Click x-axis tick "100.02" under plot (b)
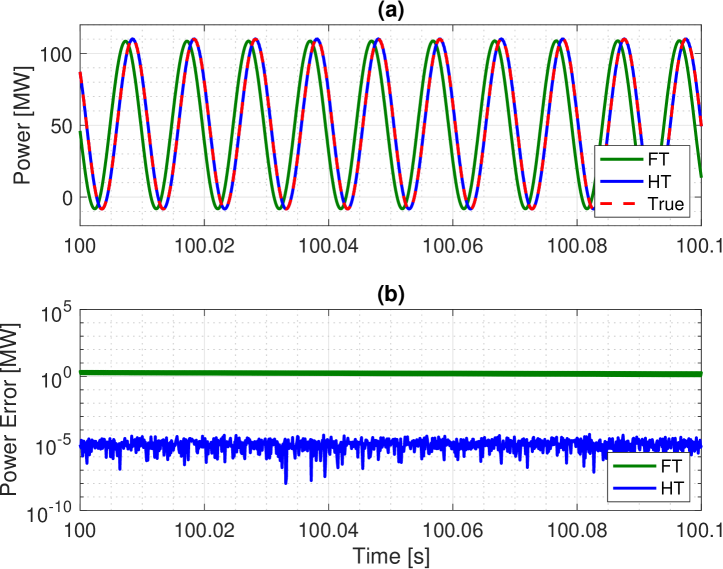 tap(204, 530)
